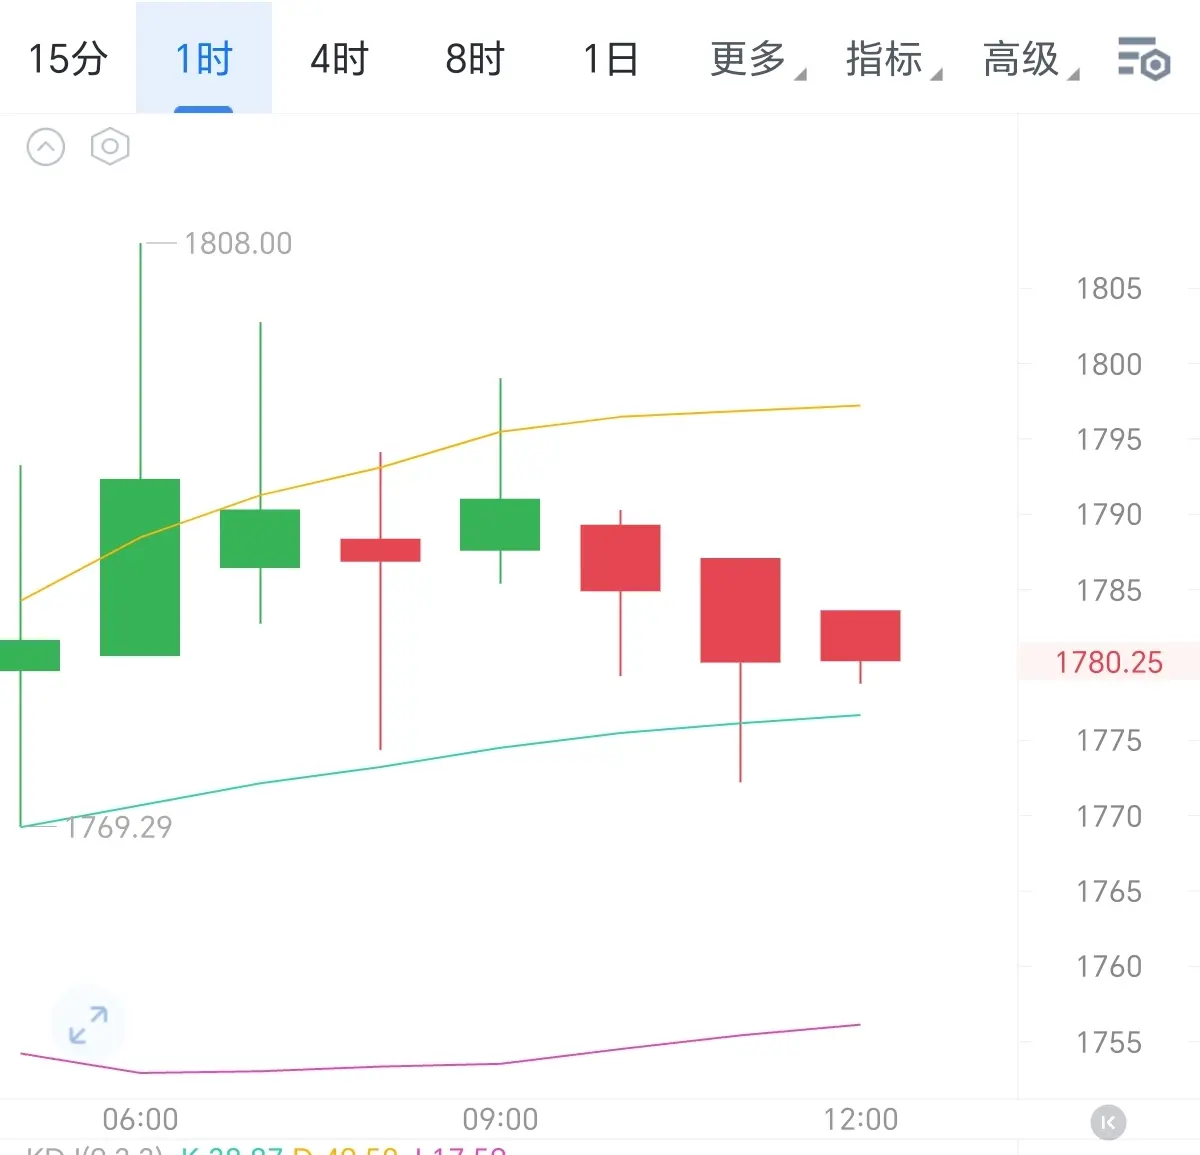Switch to 8时 timeframe

pyautogui.click(x=475, y=59)
